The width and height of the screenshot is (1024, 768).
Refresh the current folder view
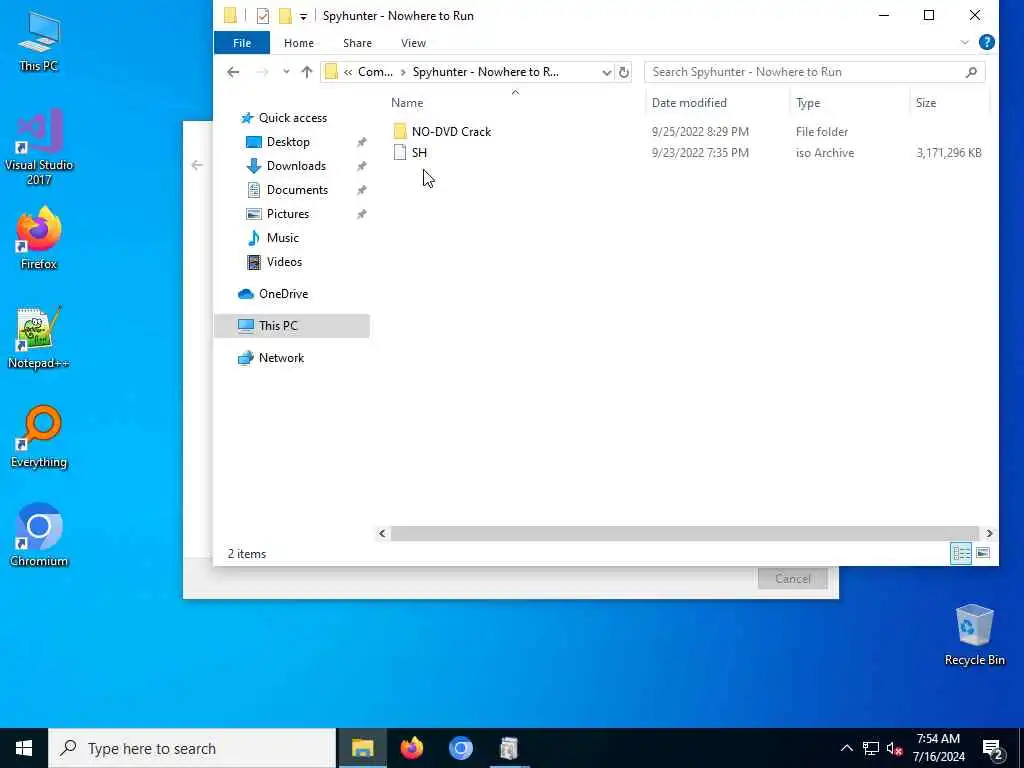(x=624, y=72)
